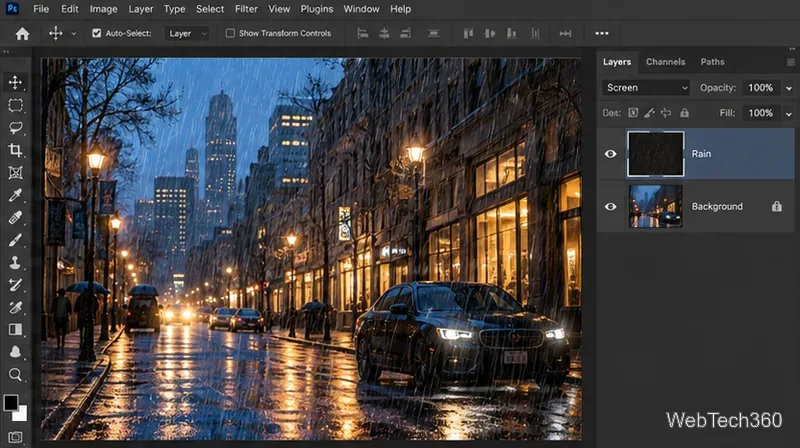Open the Edit menu
The height and width of the screenshot is (448, 800).
[x=69, y=9]
